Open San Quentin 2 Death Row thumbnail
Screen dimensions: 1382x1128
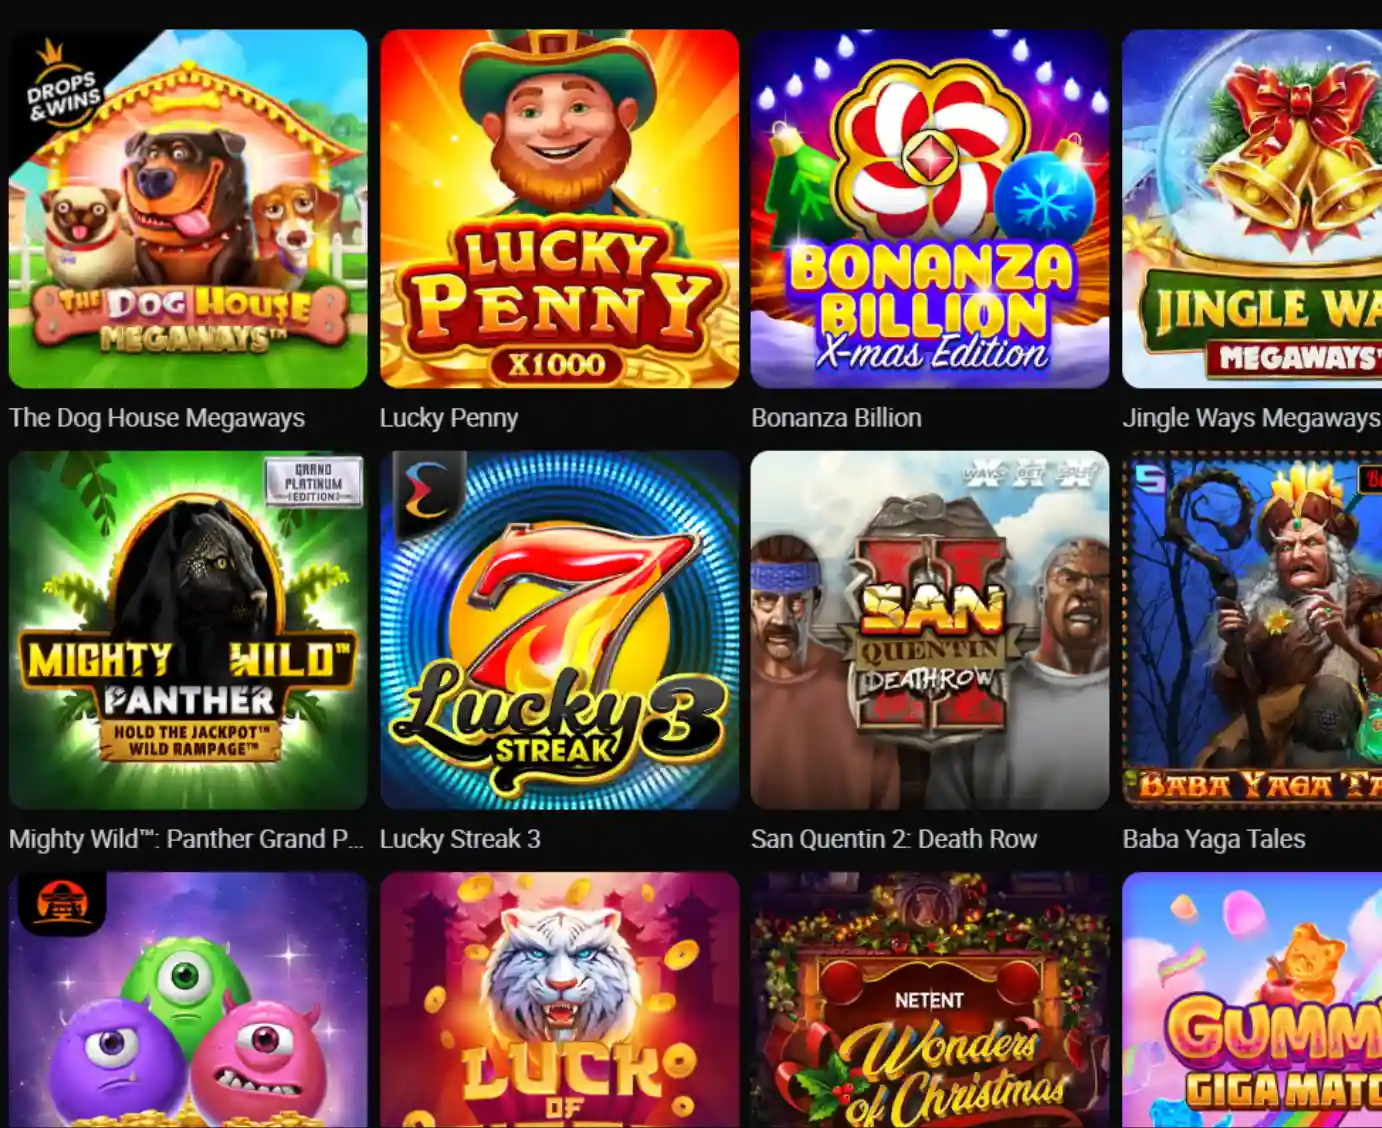click(930, 630)
